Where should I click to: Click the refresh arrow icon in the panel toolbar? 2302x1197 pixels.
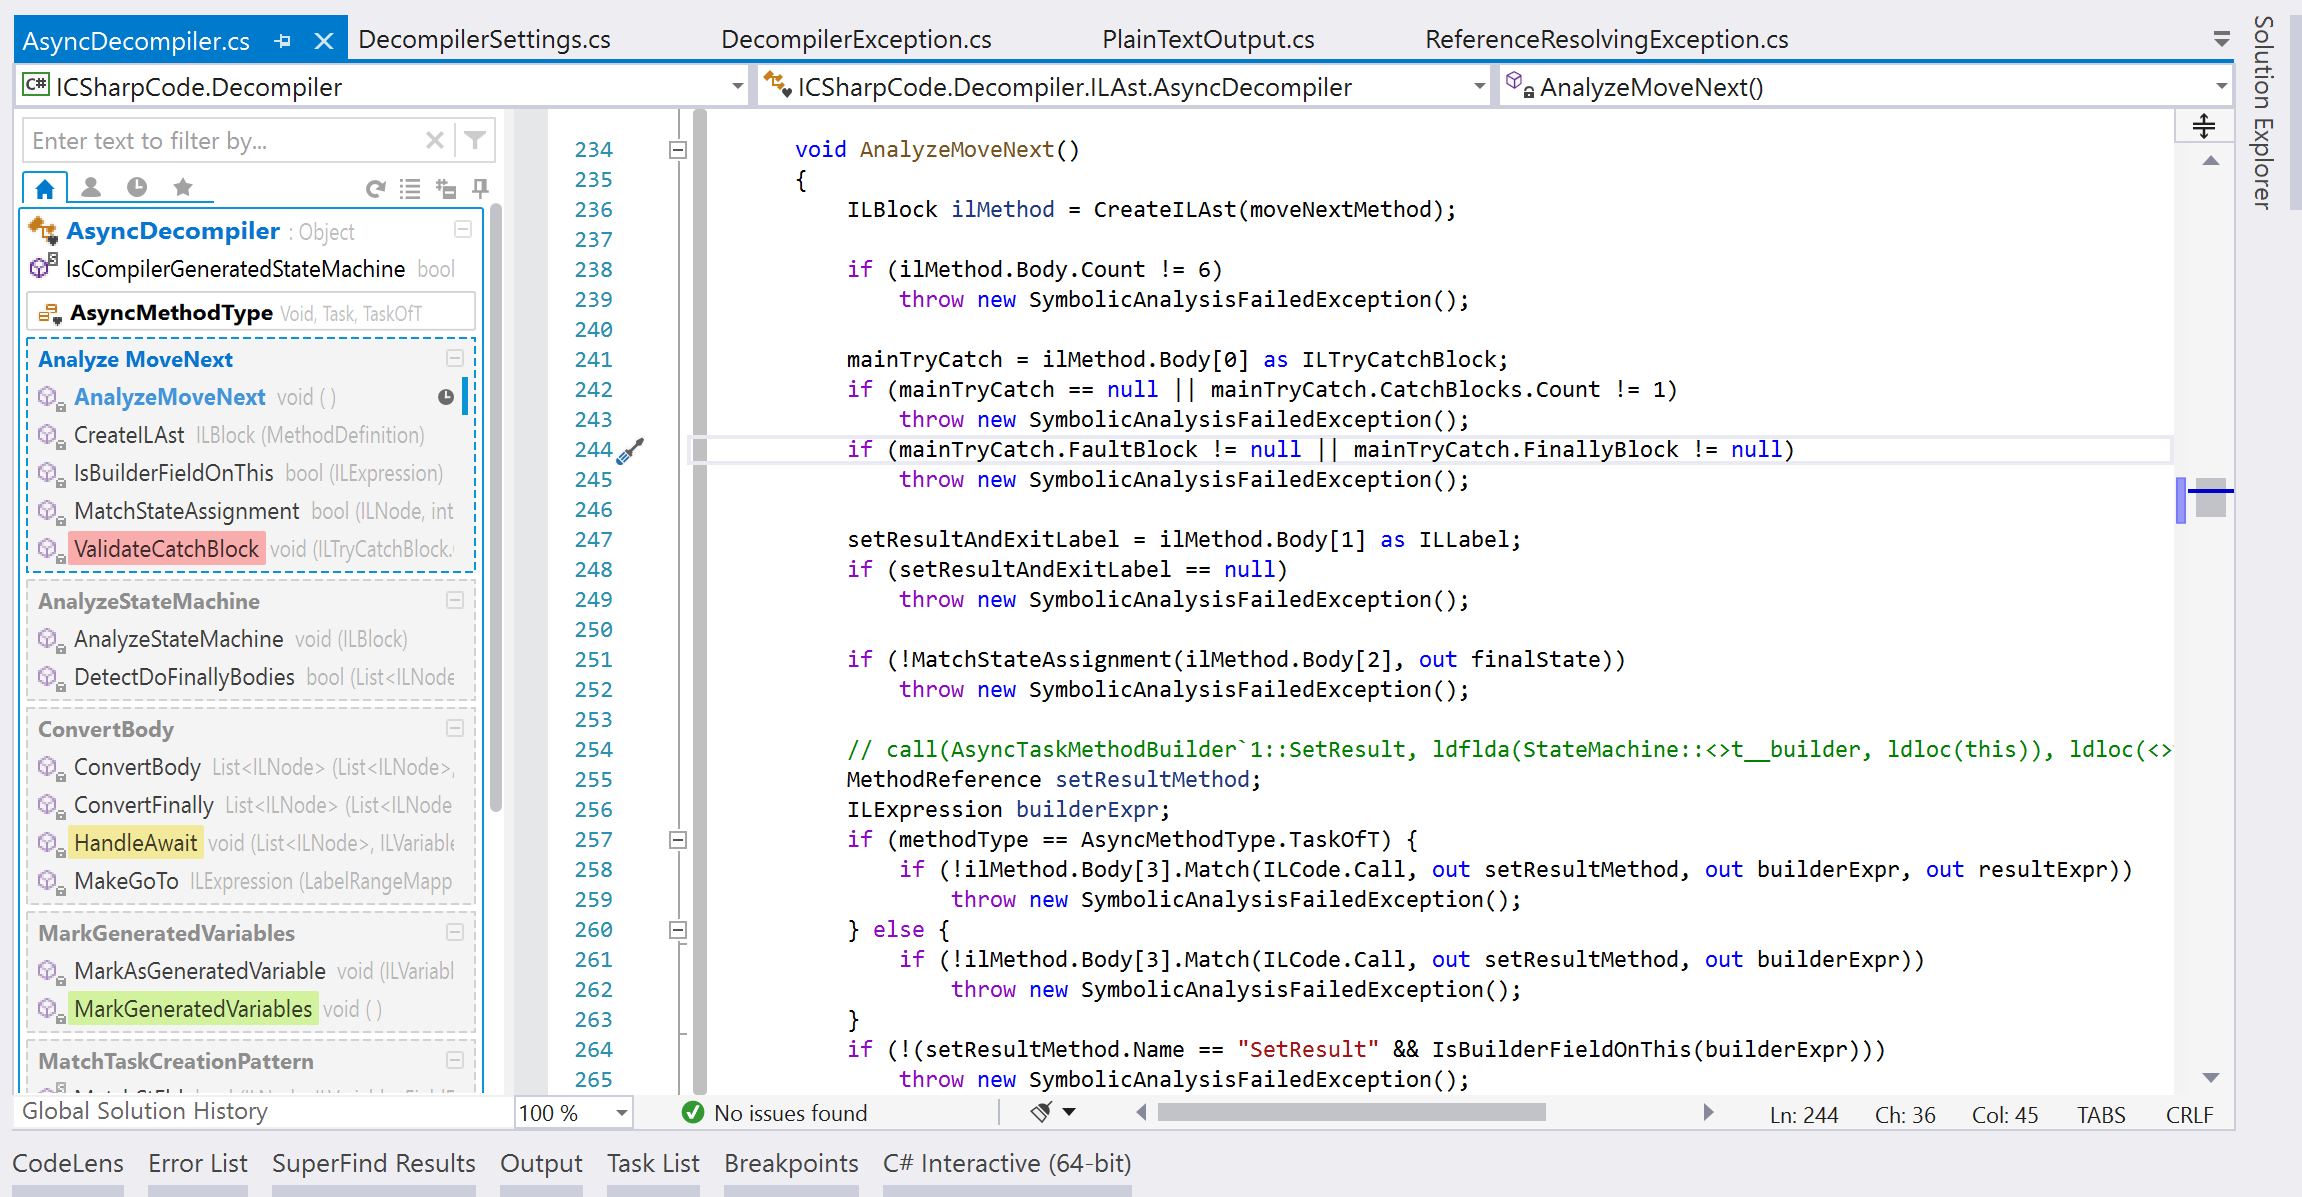click(x=376, y=188)
